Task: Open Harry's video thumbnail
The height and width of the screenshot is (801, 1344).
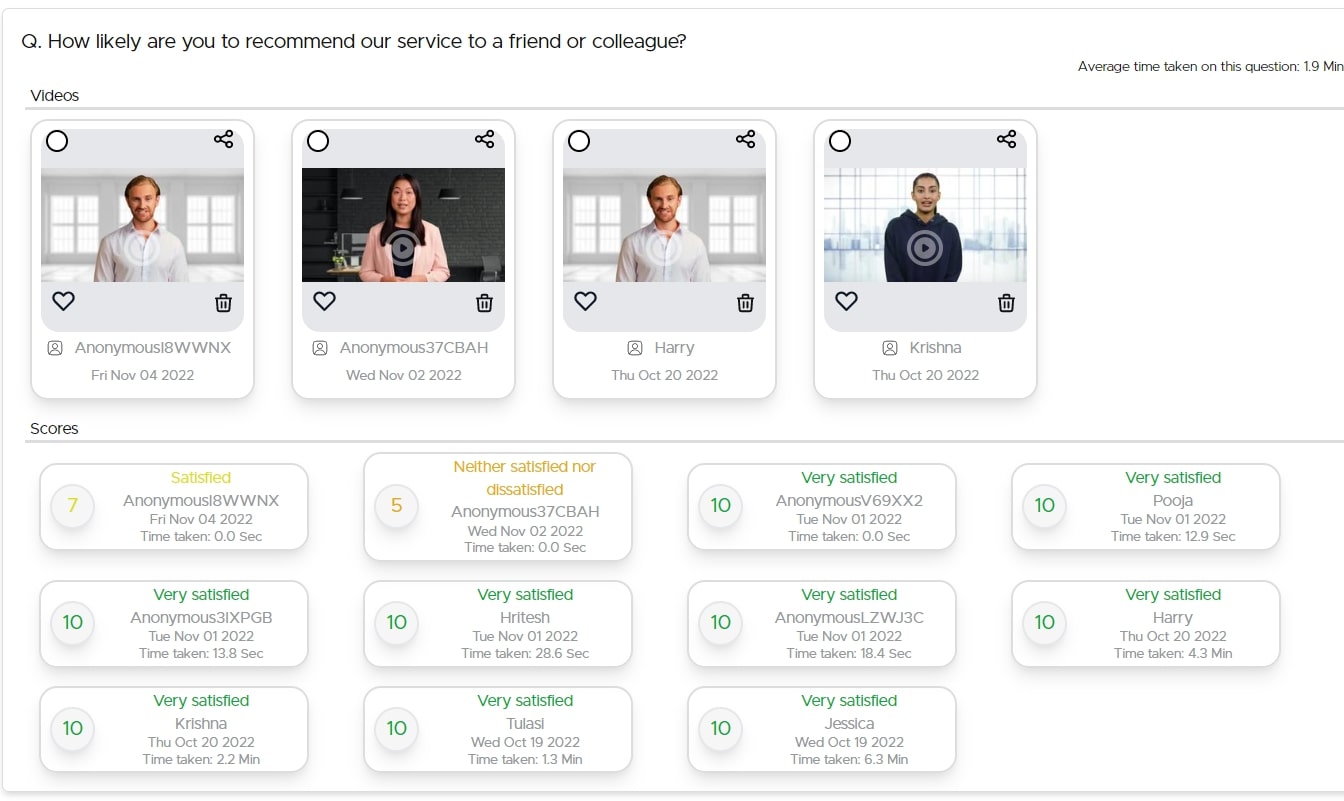Action: (664, 225)
